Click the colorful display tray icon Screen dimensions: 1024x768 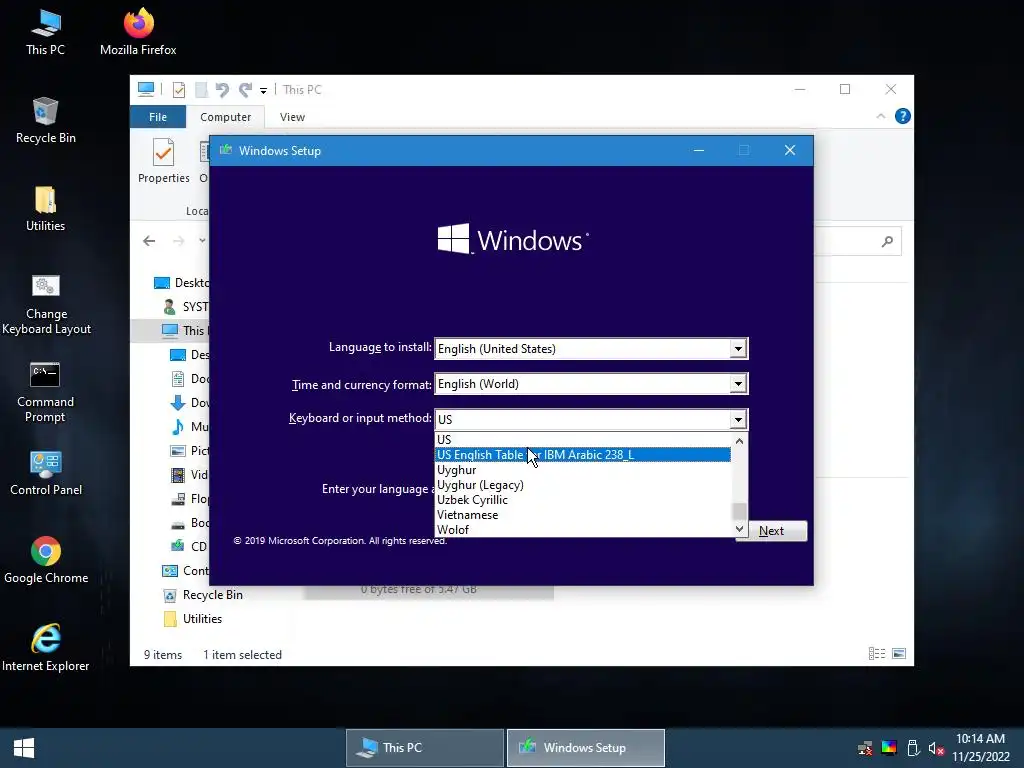click(889, 748)
